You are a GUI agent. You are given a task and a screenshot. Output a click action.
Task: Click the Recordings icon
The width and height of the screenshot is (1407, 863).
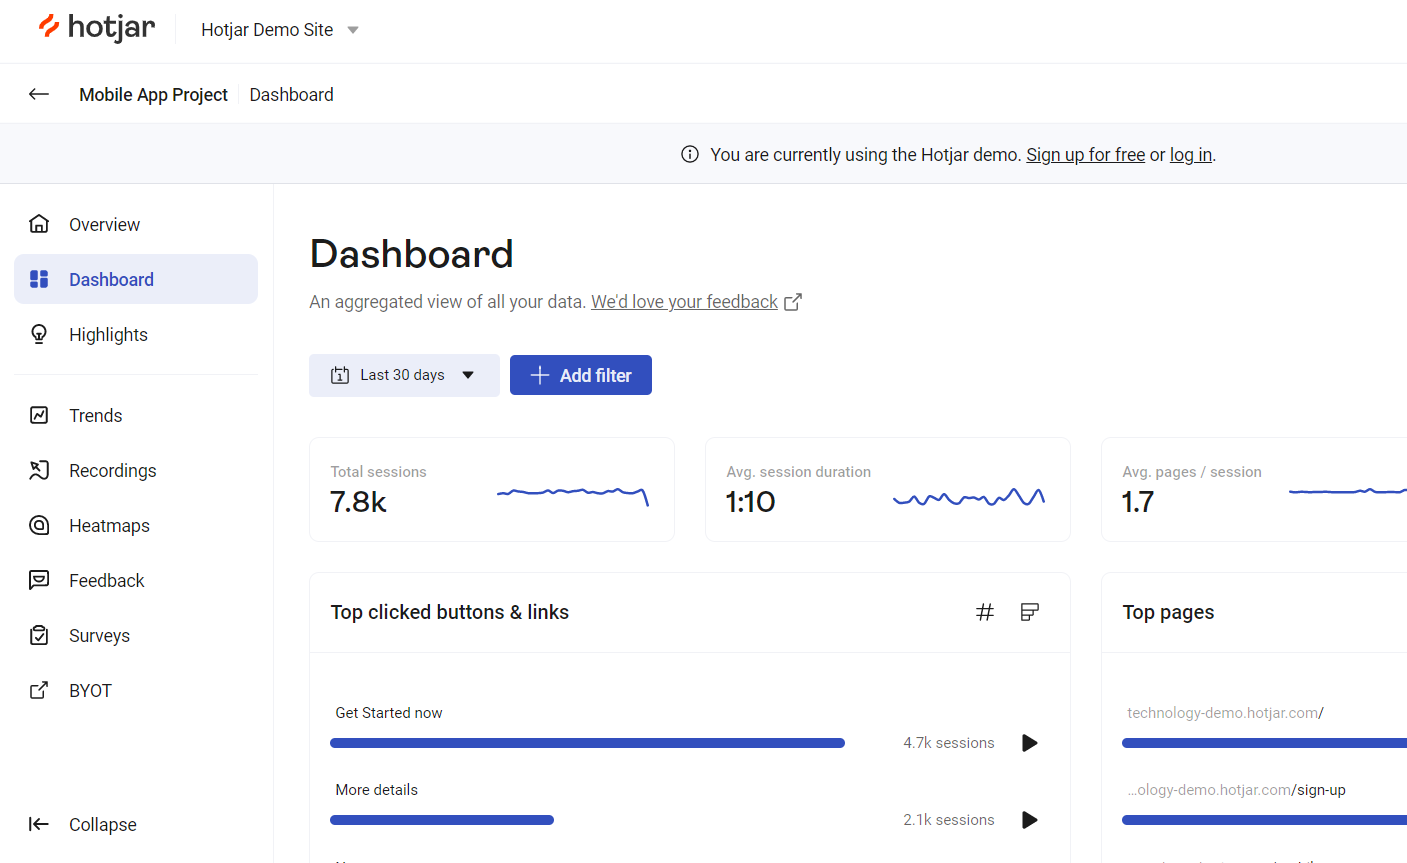tap(39, 470)
